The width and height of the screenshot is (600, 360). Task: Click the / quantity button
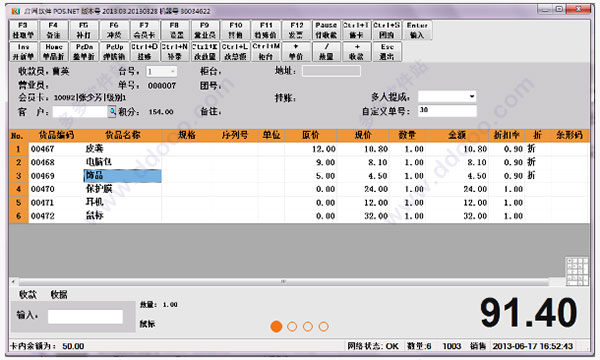(x=326, y=51)
